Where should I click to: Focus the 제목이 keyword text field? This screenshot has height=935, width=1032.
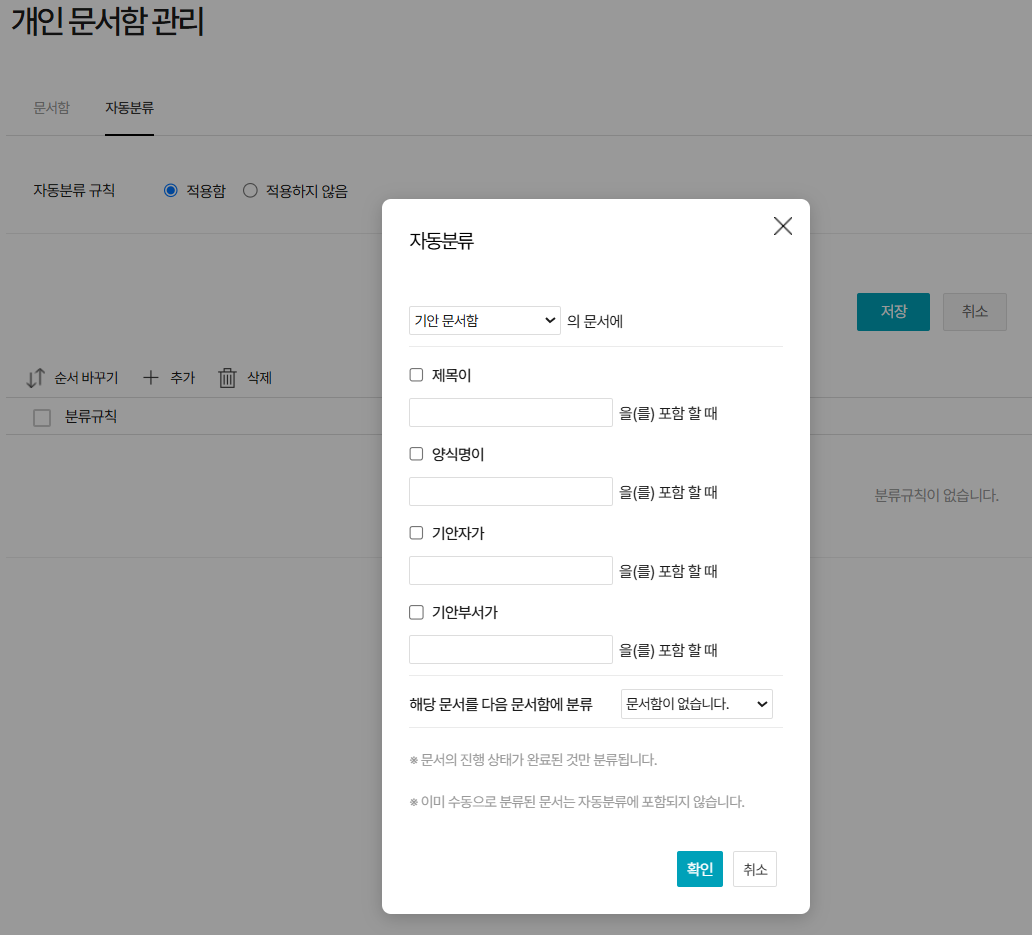(511, 413)
